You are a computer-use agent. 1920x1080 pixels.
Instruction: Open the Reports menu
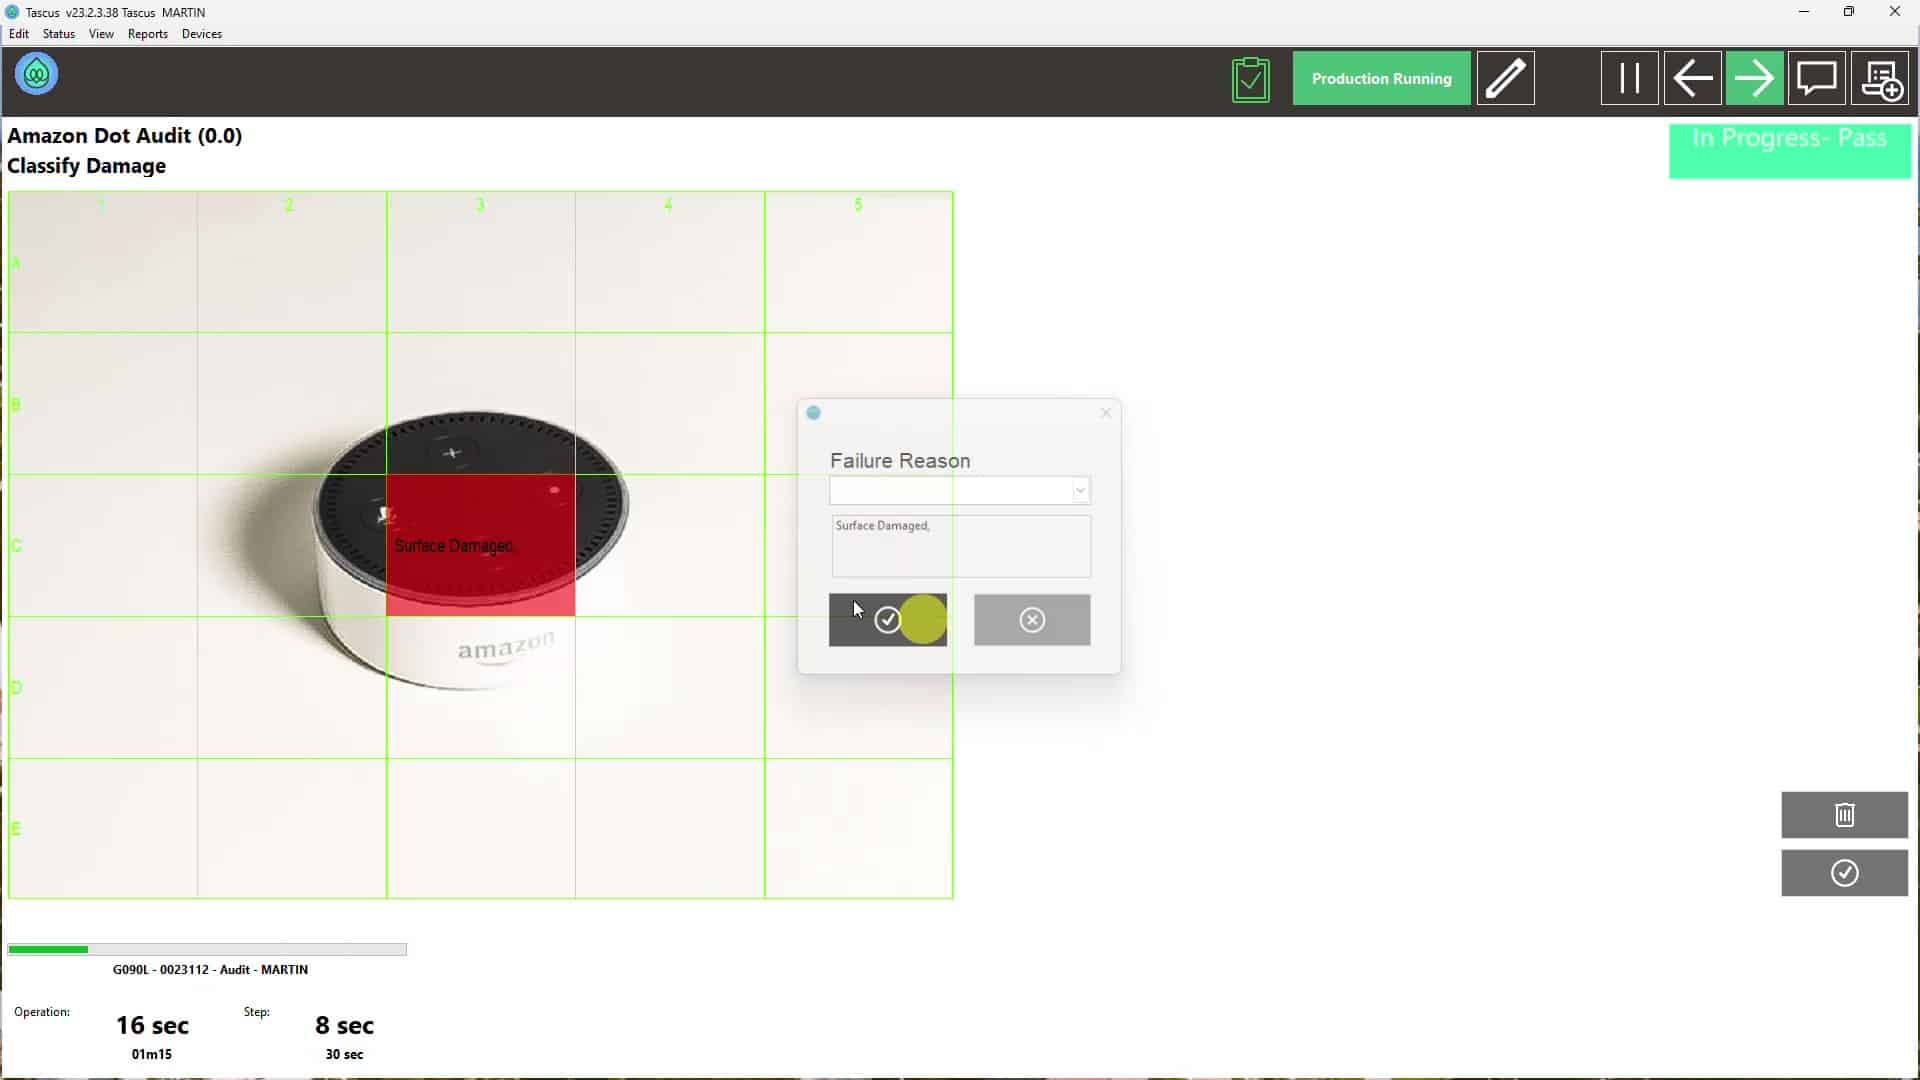pos(148,34)
